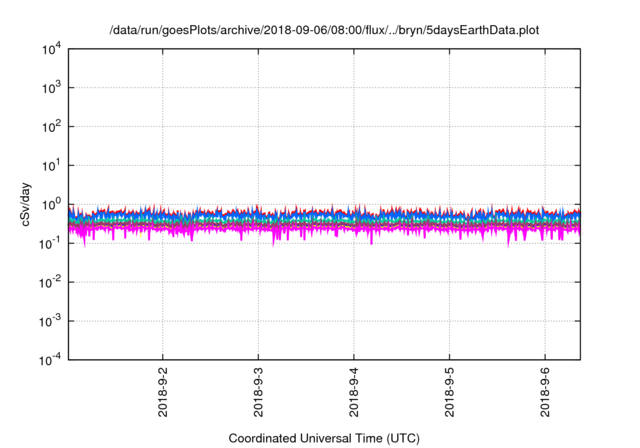Click the gridline intersection of 10^2 and 2018-9-3
Screen dimensions: 640x448
(258, 127)
